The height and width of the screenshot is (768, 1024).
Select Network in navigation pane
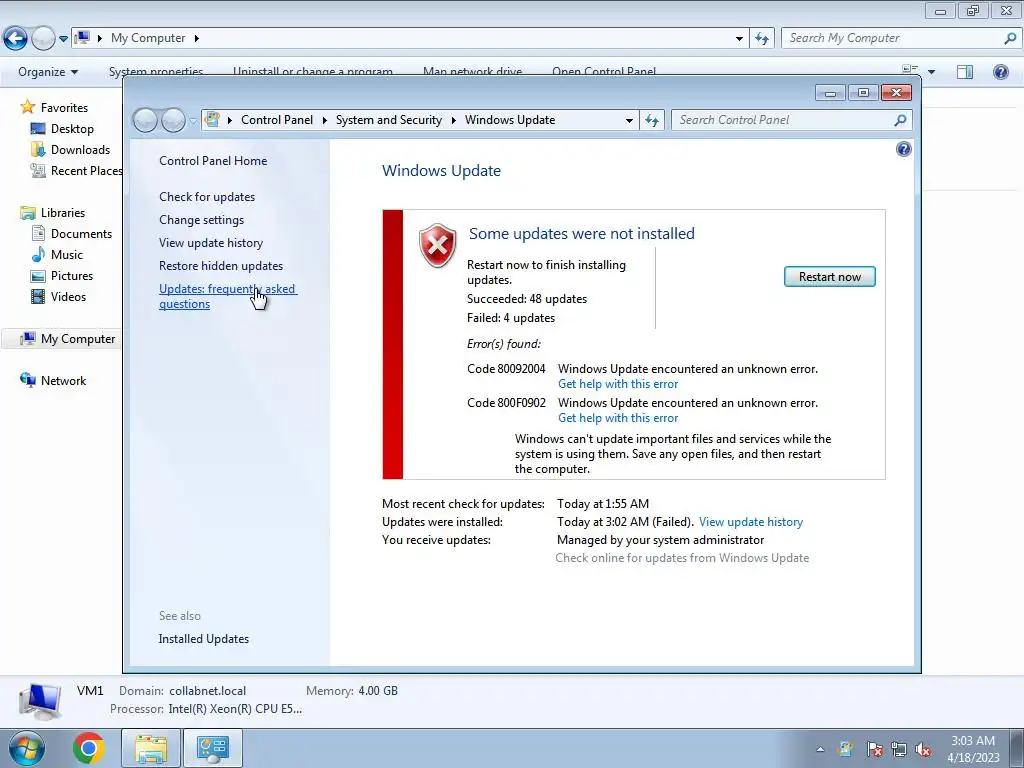click(x=63, y=381)
